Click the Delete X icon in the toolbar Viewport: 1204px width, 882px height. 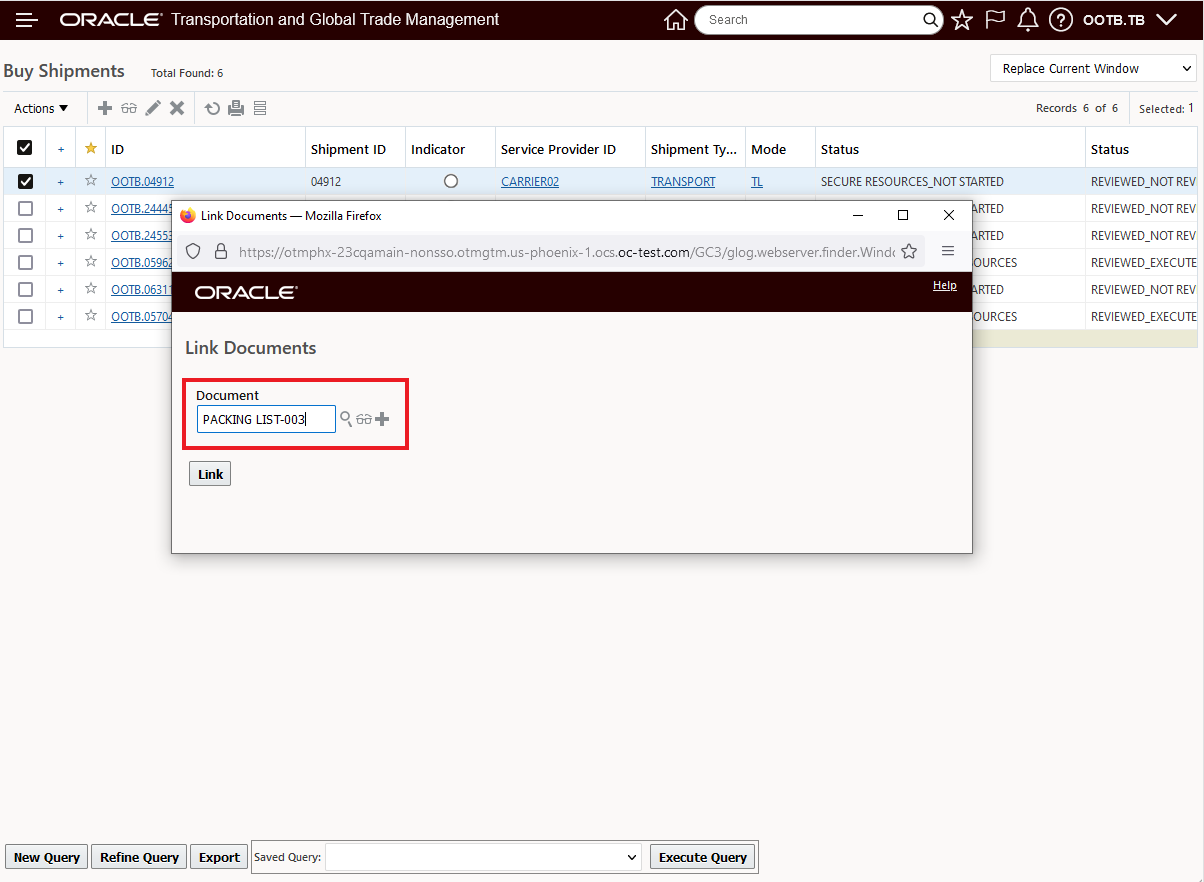pyautogui.click(x=177, y=108)
